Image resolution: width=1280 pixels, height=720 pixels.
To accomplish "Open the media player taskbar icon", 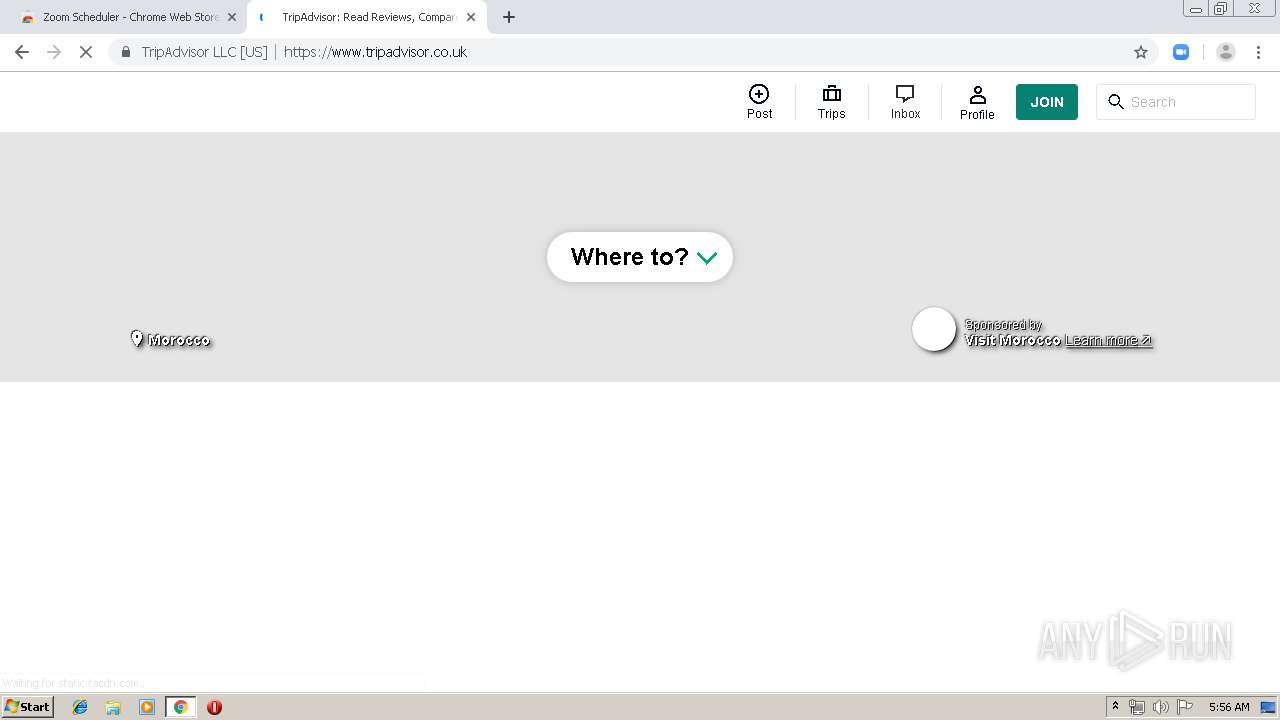I will [x=147, y=707].
